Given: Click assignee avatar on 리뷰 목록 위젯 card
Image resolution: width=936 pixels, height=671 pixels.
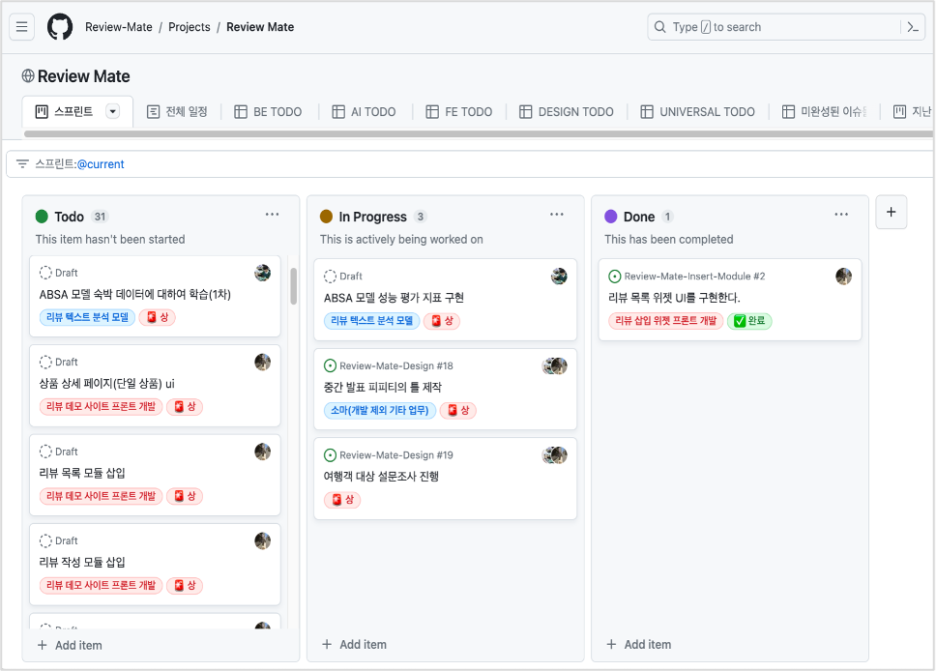Looking at the screenshot, I should tap(843, 276).
